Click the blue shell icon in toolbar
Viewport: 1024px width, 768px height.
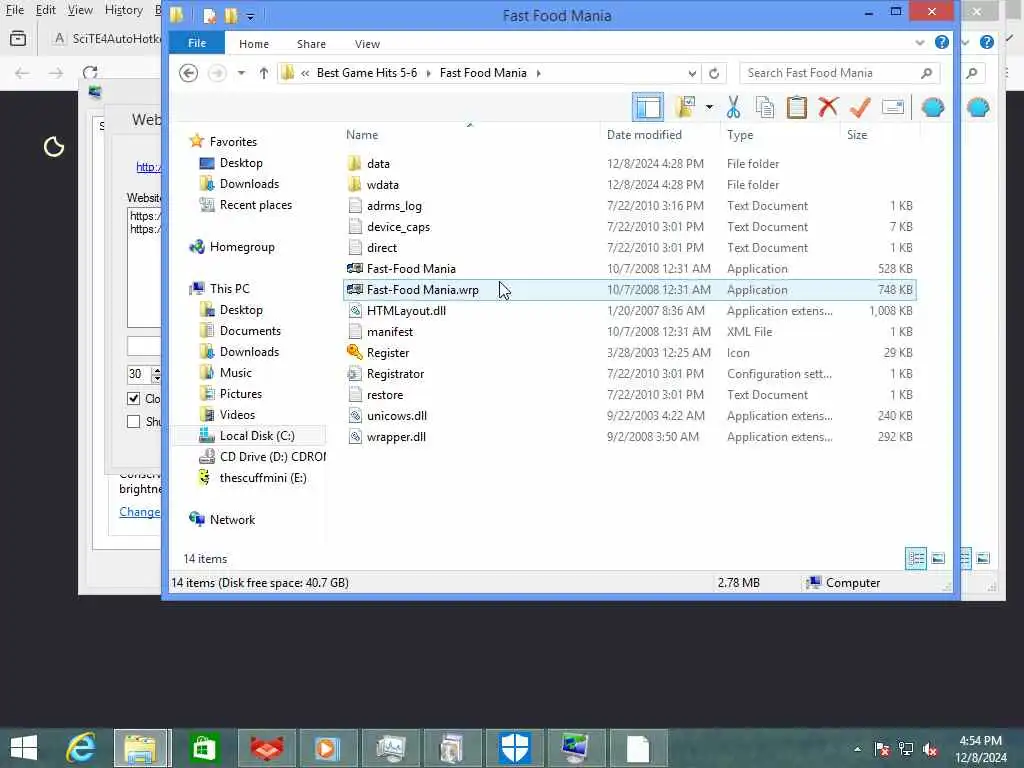[933, 107]
